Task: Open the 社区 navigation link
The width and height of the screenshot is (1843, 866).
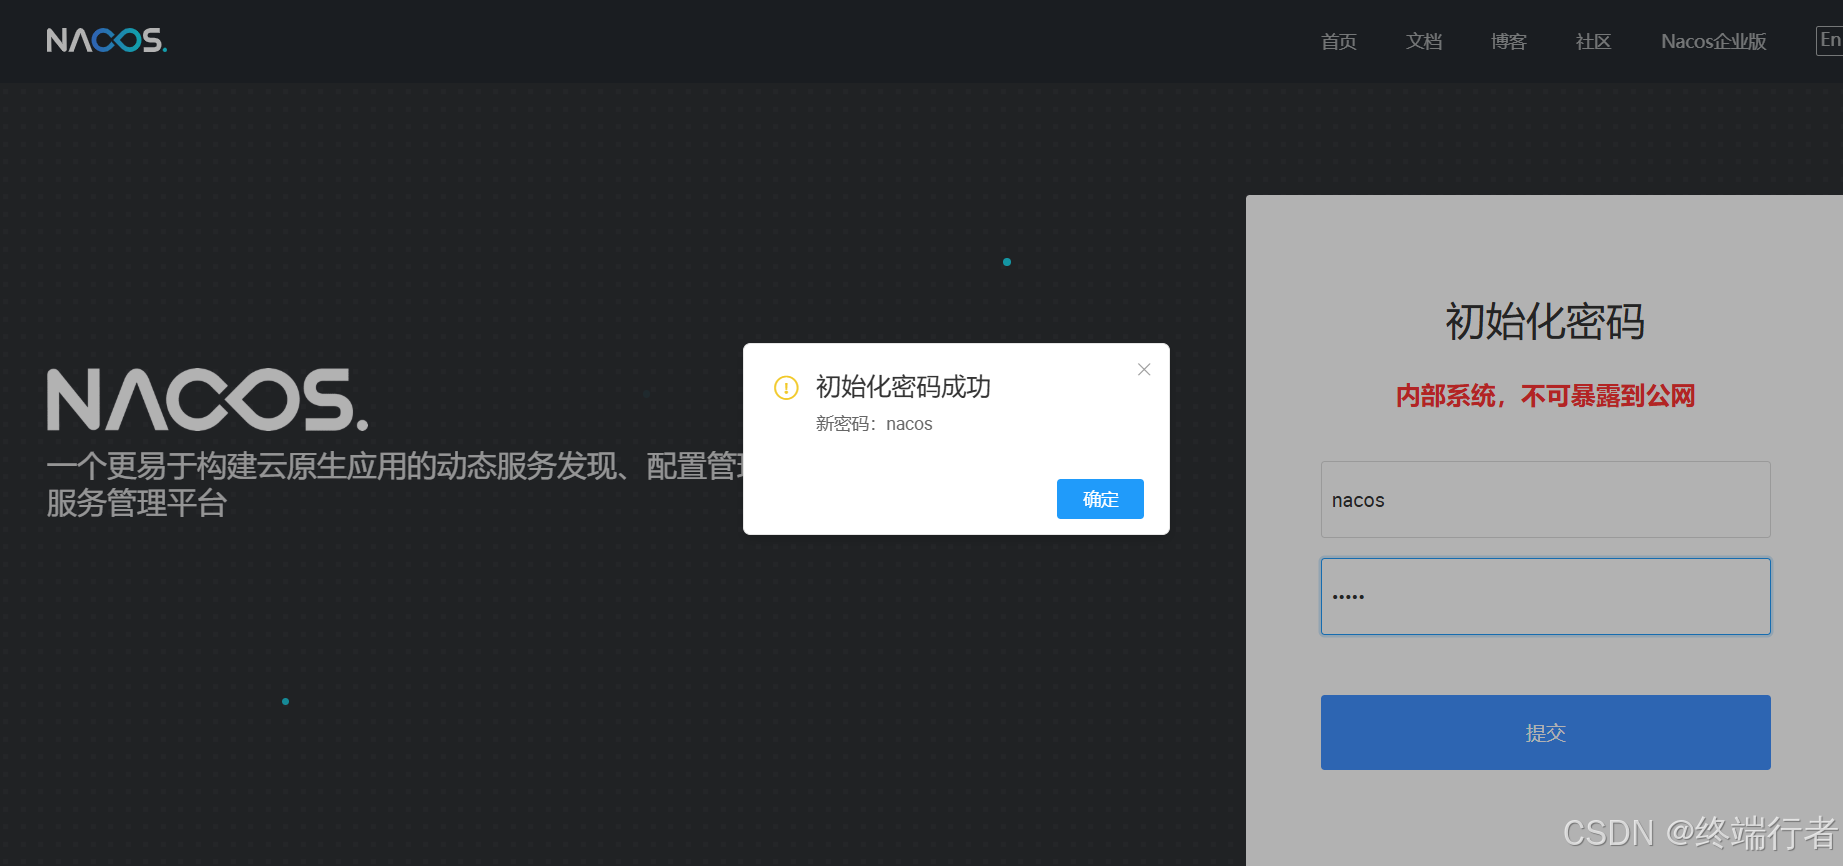Action: (x=1593, y=41)
